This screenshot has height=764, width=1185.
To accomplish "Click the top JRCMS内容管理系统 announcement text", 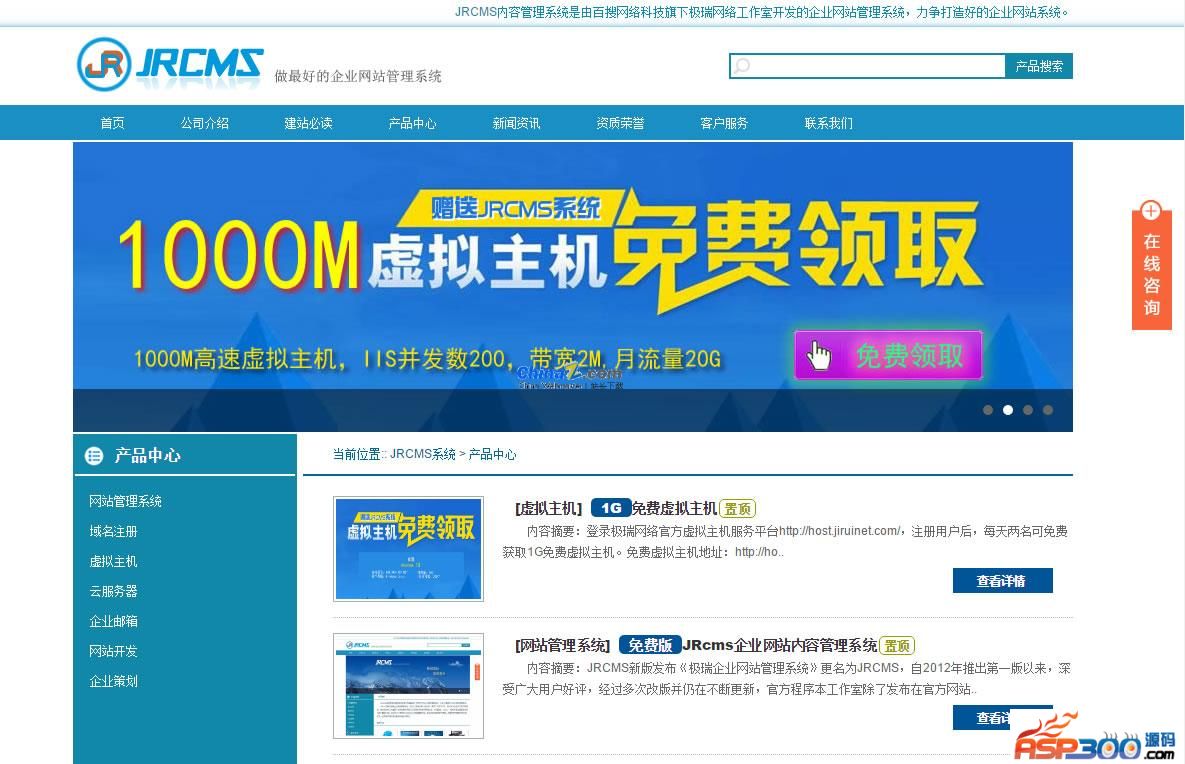I will 762,12.
